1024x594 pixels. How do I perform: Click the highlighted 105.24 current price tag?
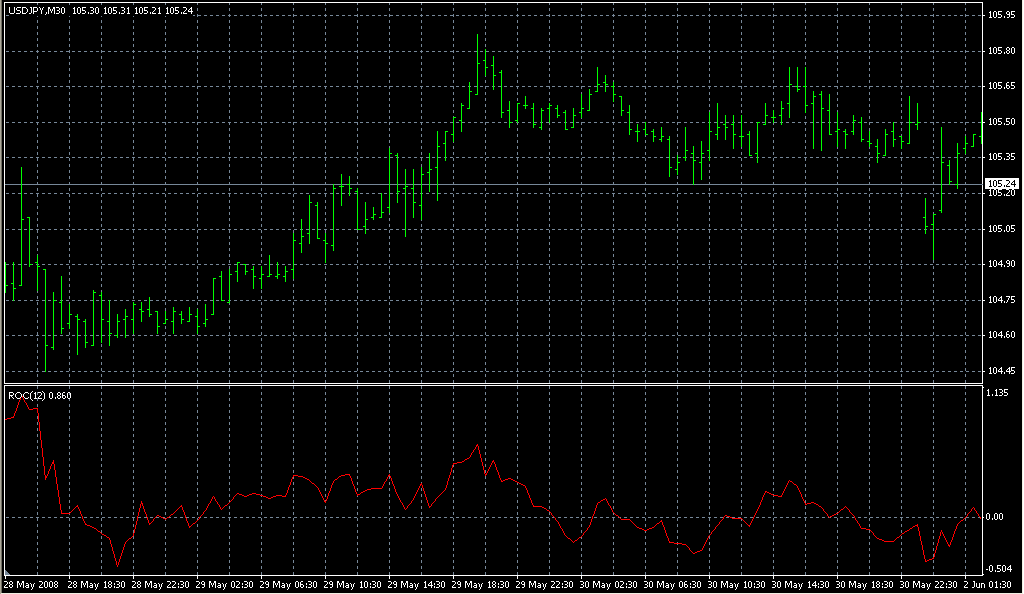[1001, 184]
